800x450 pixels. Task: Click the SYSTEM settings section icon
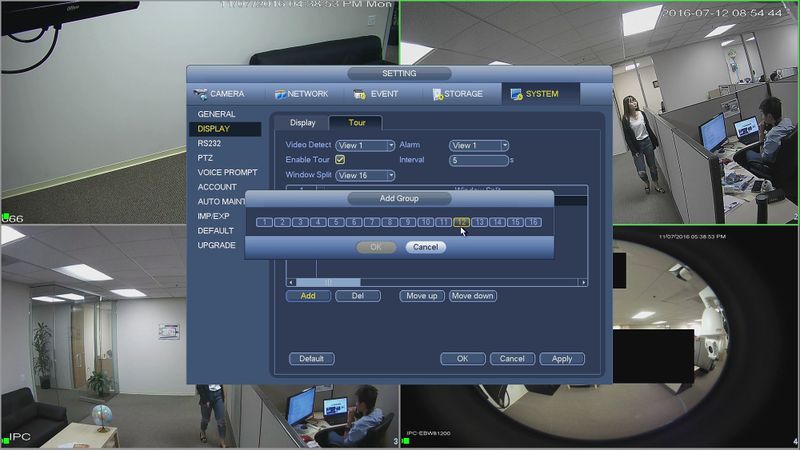click(x=516, y=95)
